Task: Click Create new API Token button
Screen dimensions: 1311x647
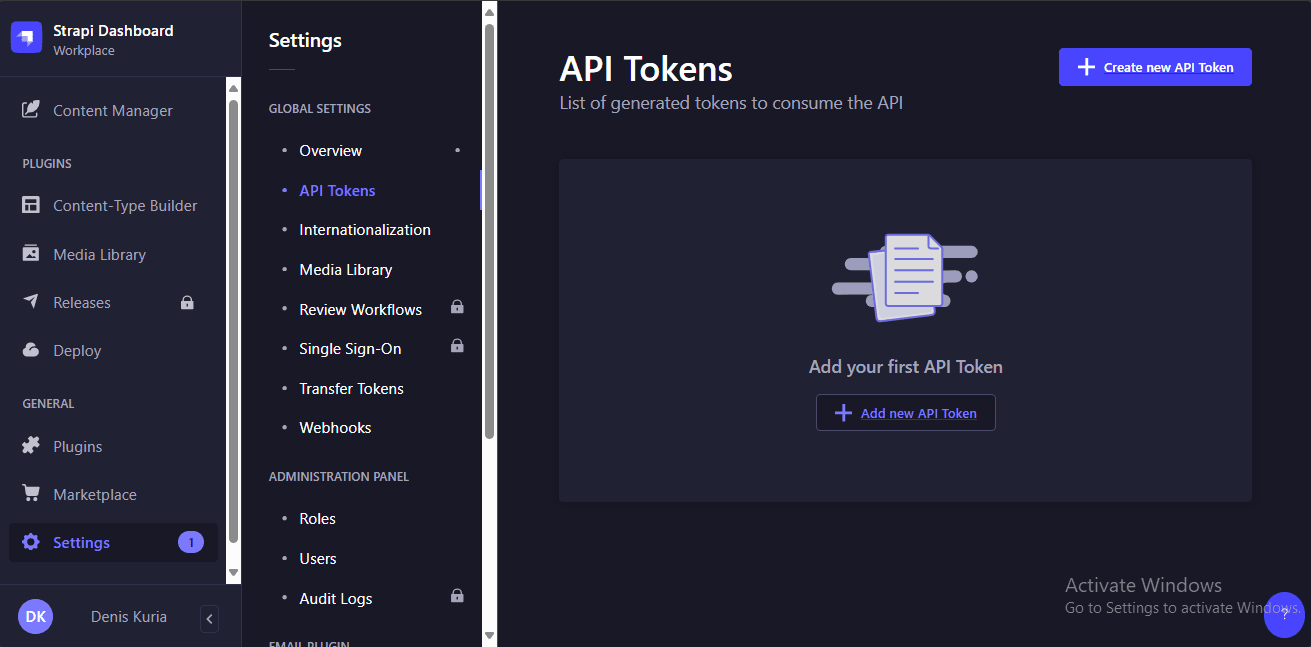Action: [x=1155, y=67]
